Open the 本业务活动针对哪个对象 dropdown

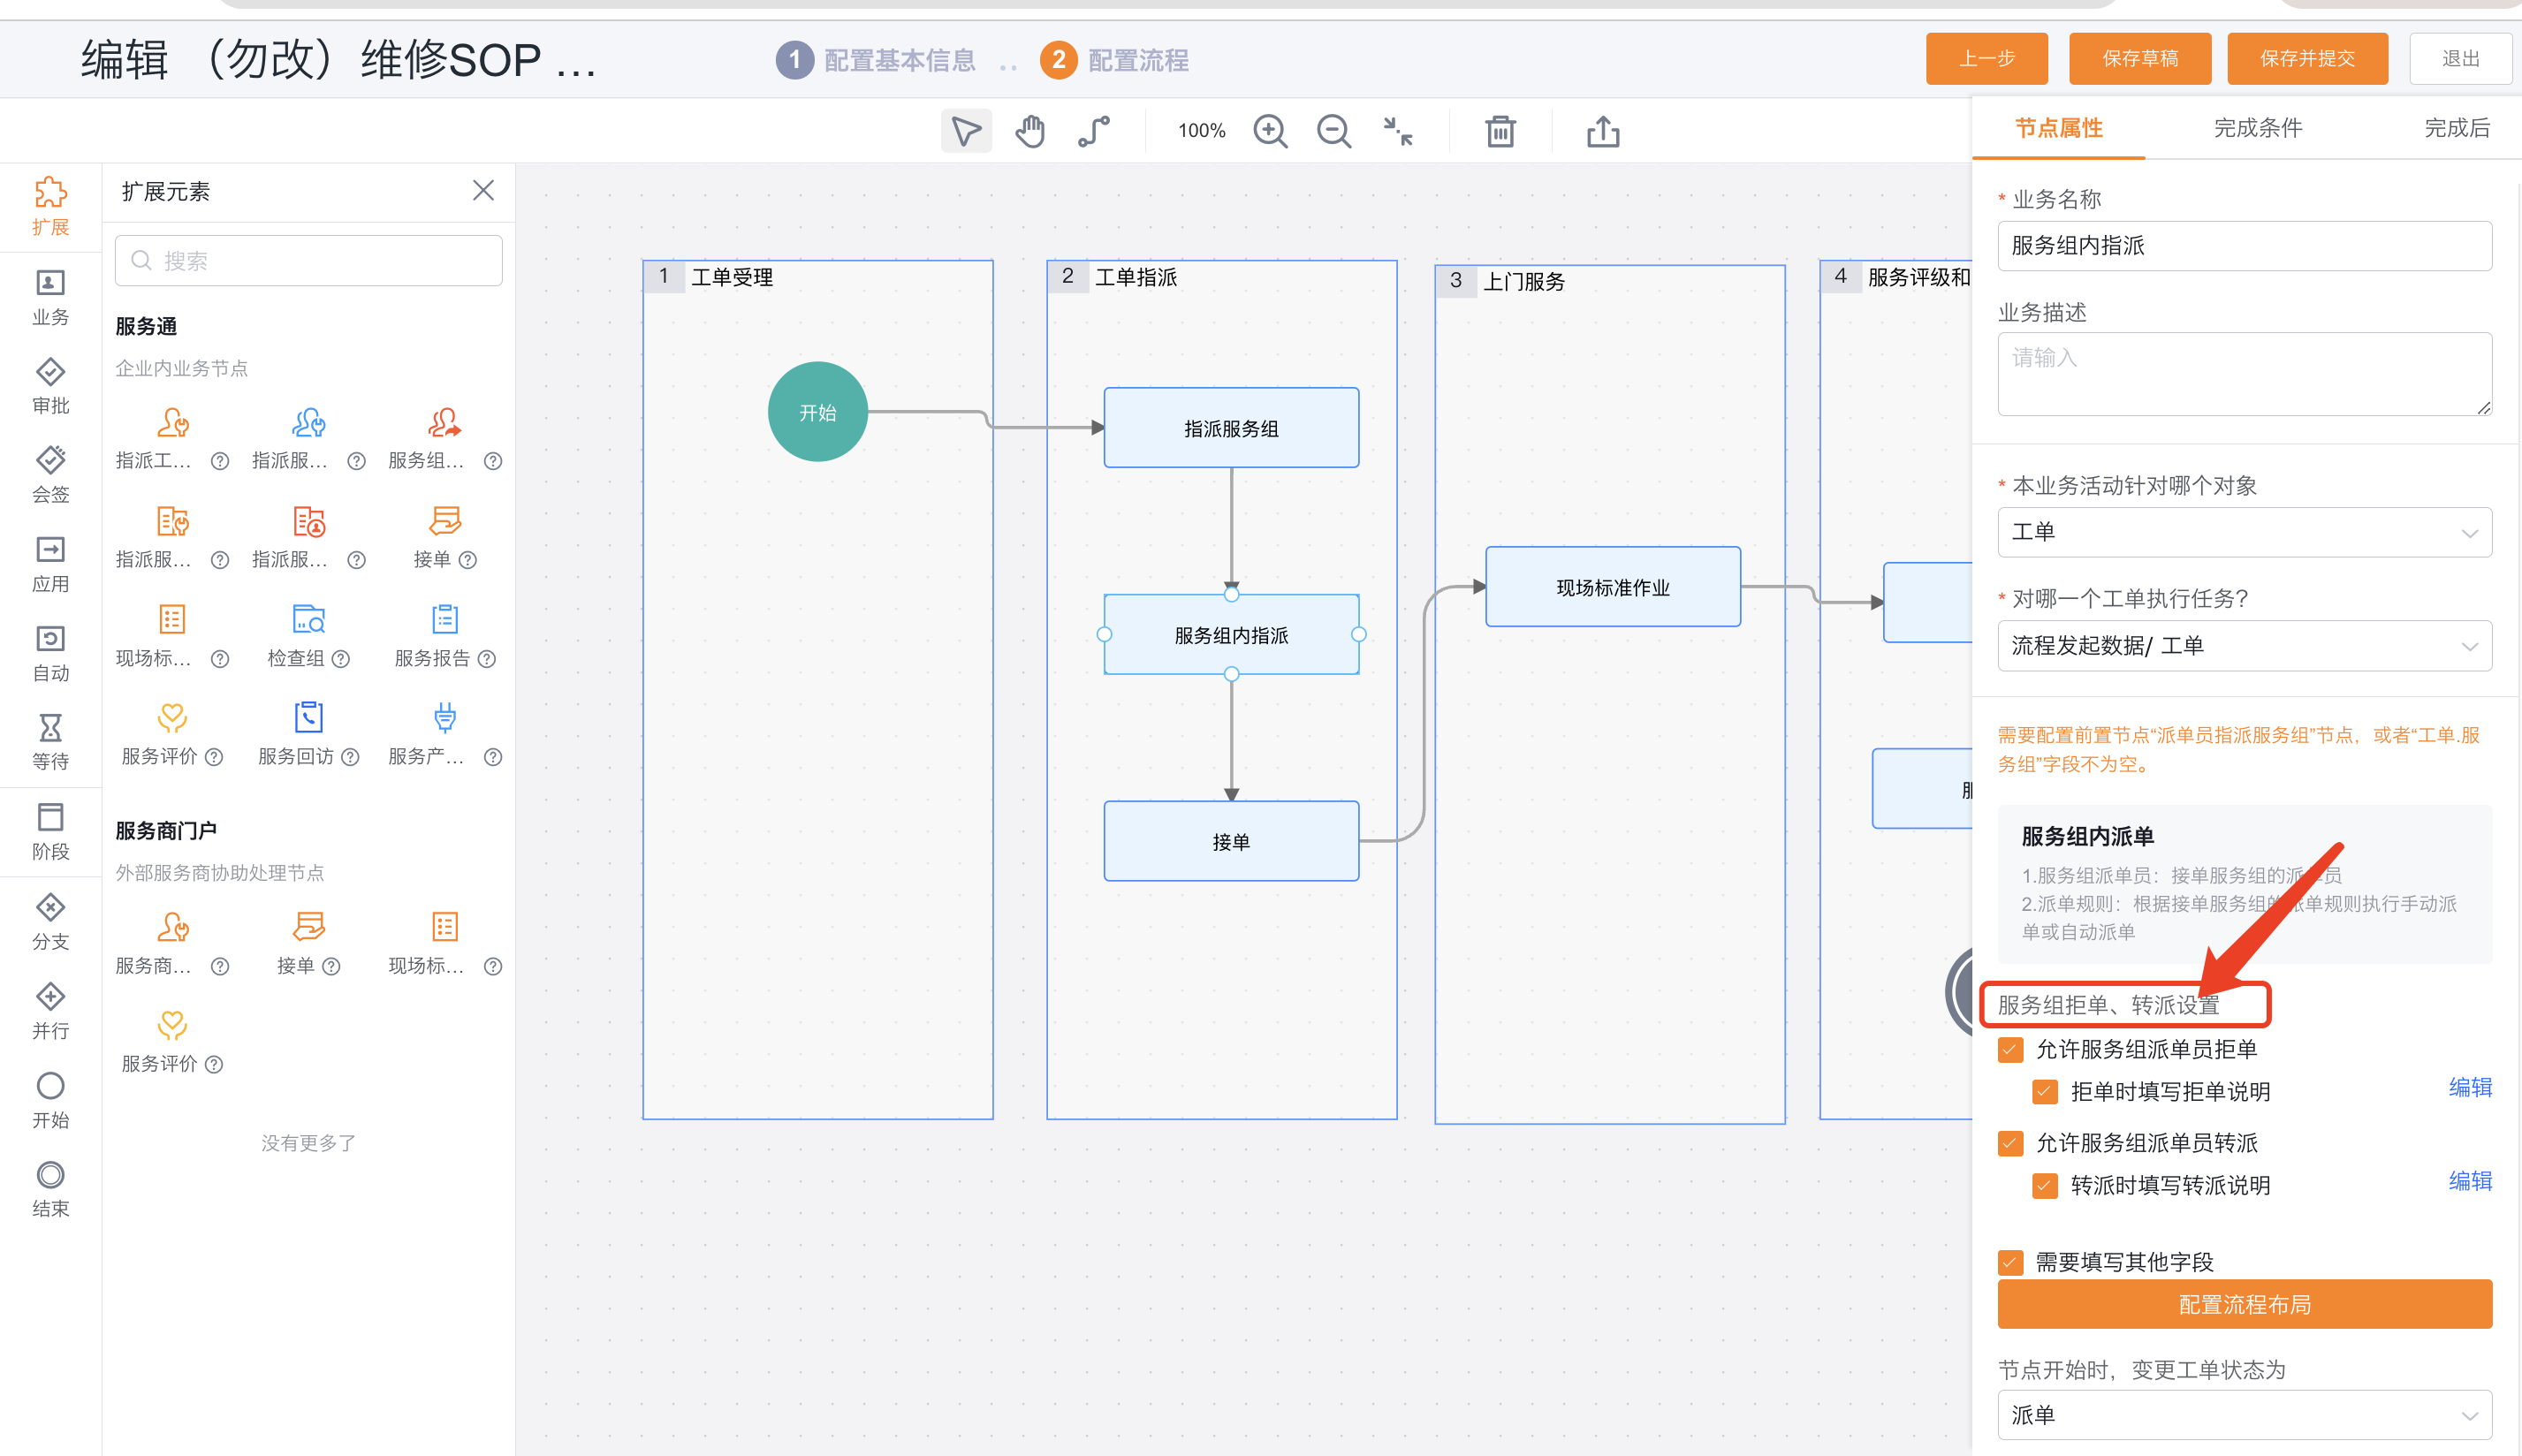coord(2244,532)
